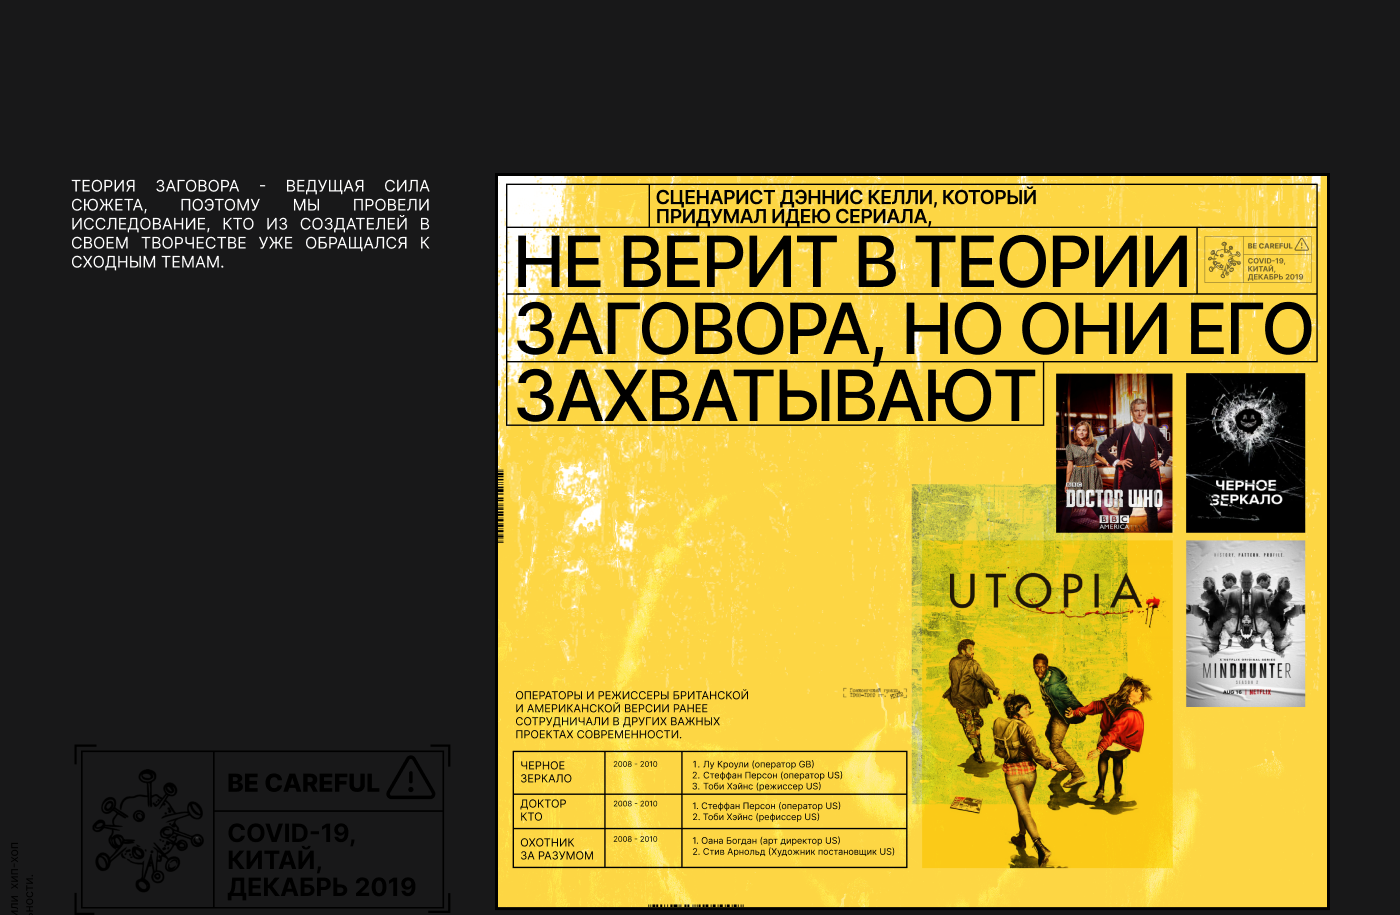The image size is (1400, 915).
Task: Click the large virus icon in dark badge
Action: click(x=148, y=830)
